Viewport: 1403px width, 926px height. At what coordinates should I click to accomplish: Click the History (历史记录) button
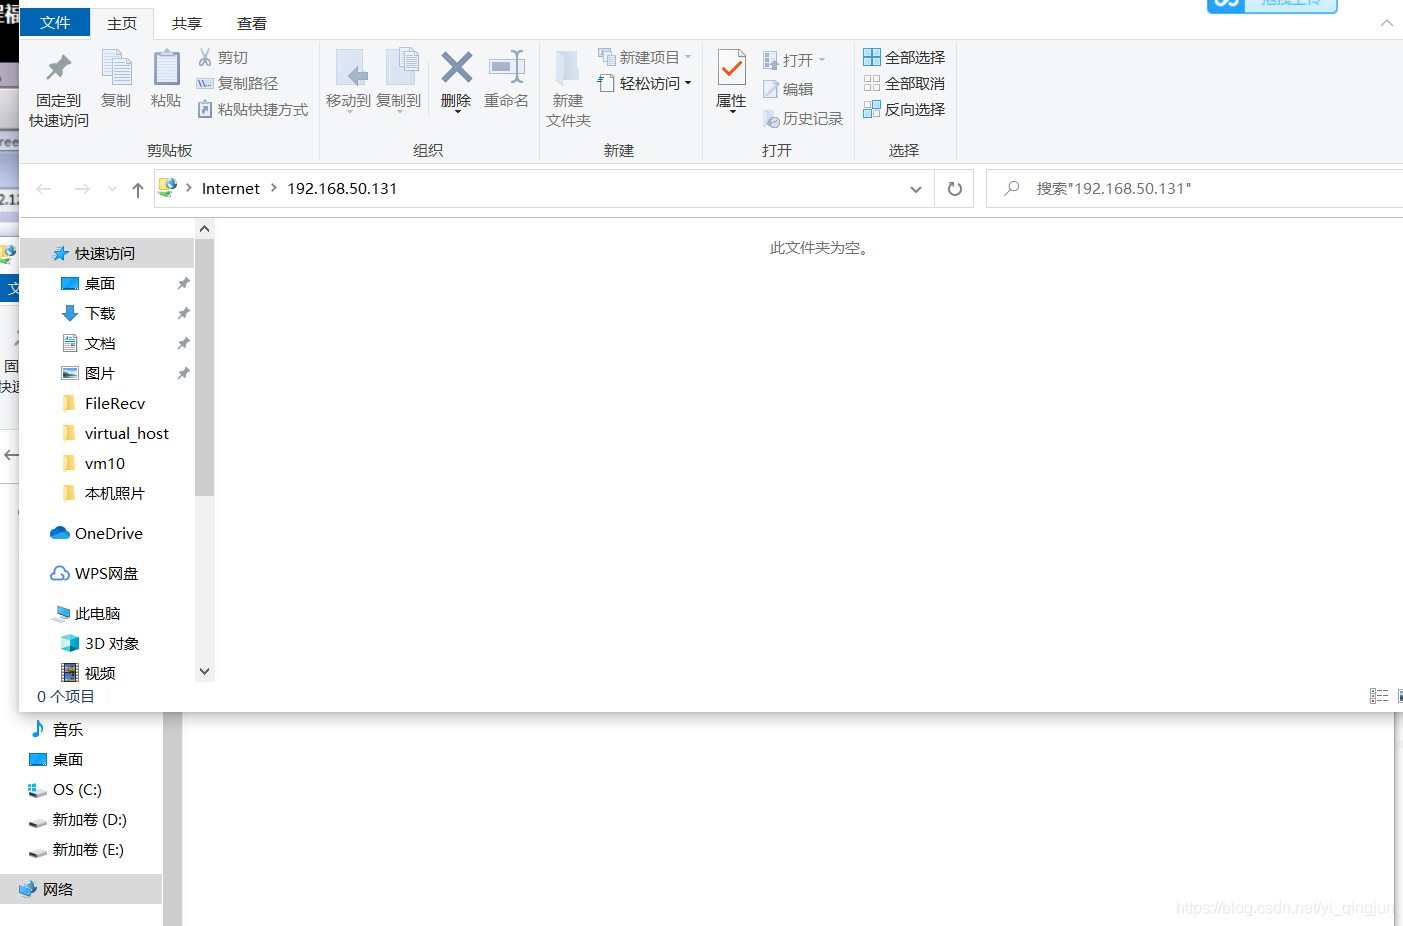(x=803, y=118)
